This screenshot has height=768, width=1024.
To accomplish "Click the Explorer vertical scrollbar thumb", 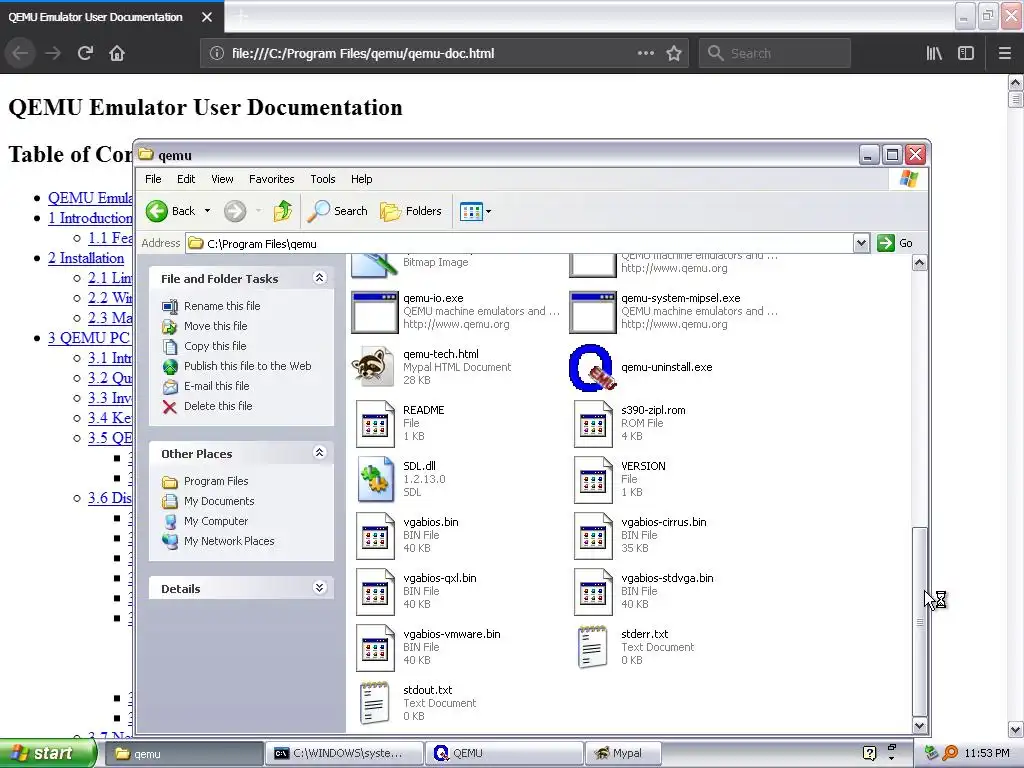I will [x=920, y=620].
